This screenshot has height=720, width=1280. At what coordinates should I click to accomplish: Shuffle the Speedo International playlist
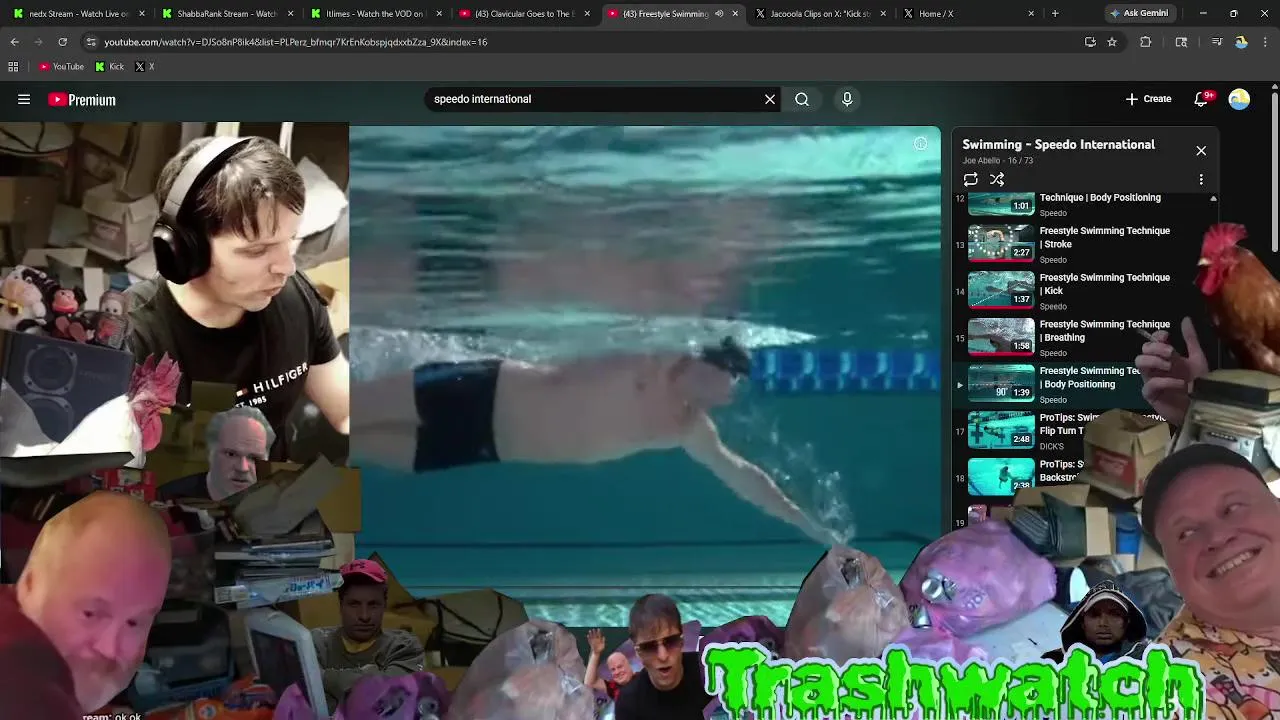coord(997,179)
